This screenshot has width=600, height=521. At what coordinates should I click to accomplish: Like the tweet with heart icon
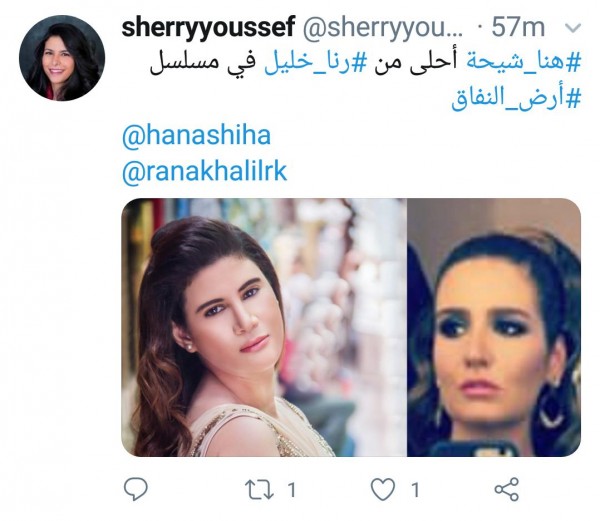[383, 489]
